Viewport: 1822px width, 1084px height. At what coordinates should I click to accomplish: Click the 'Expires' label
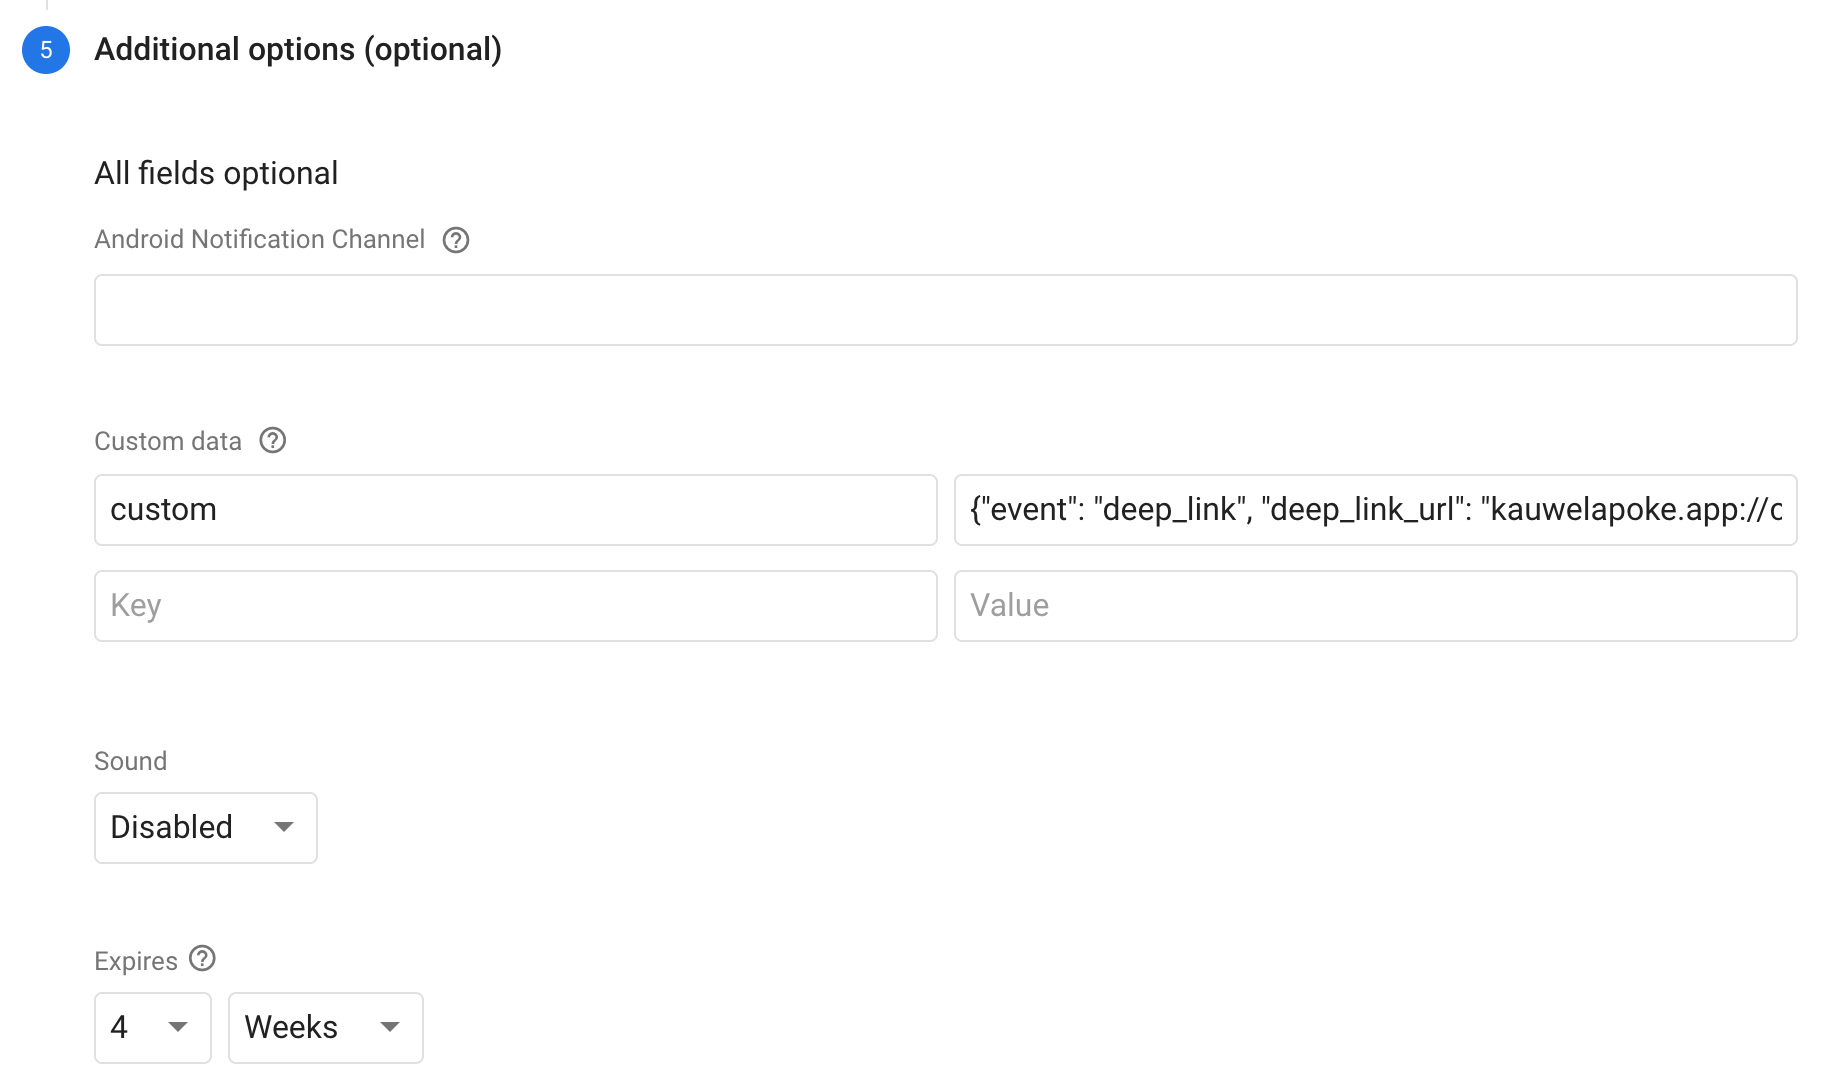(135, 961)
